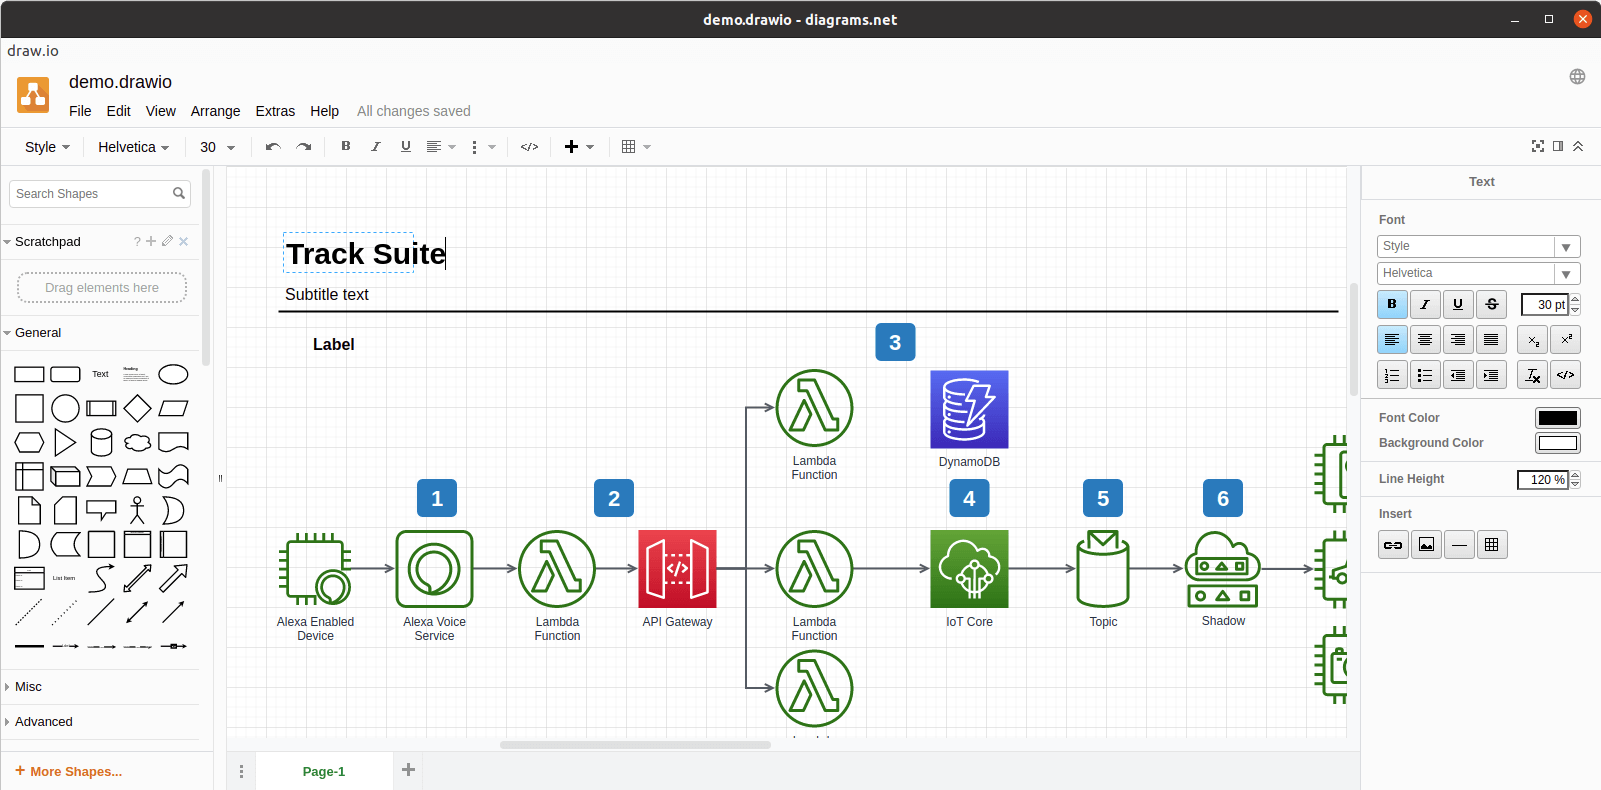Toggle Underline in the Text panel

[x=1458, y=304]
